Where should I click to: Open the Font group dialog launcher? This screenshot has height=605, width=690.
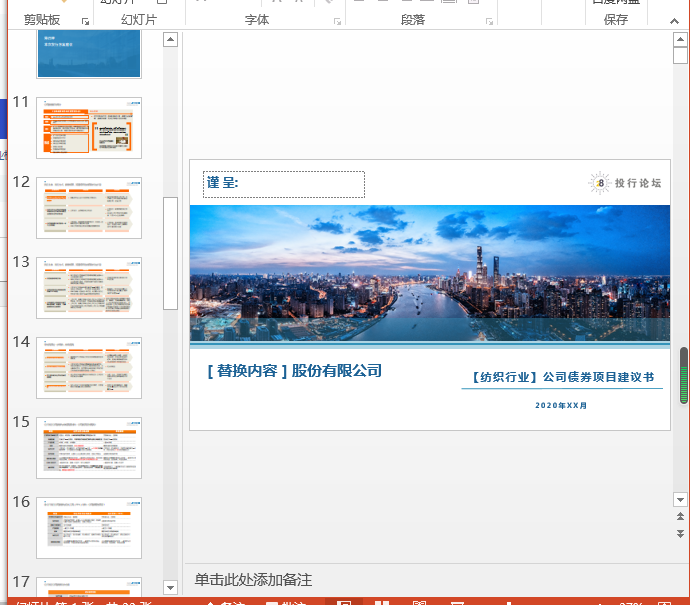(x=336, y=21)
